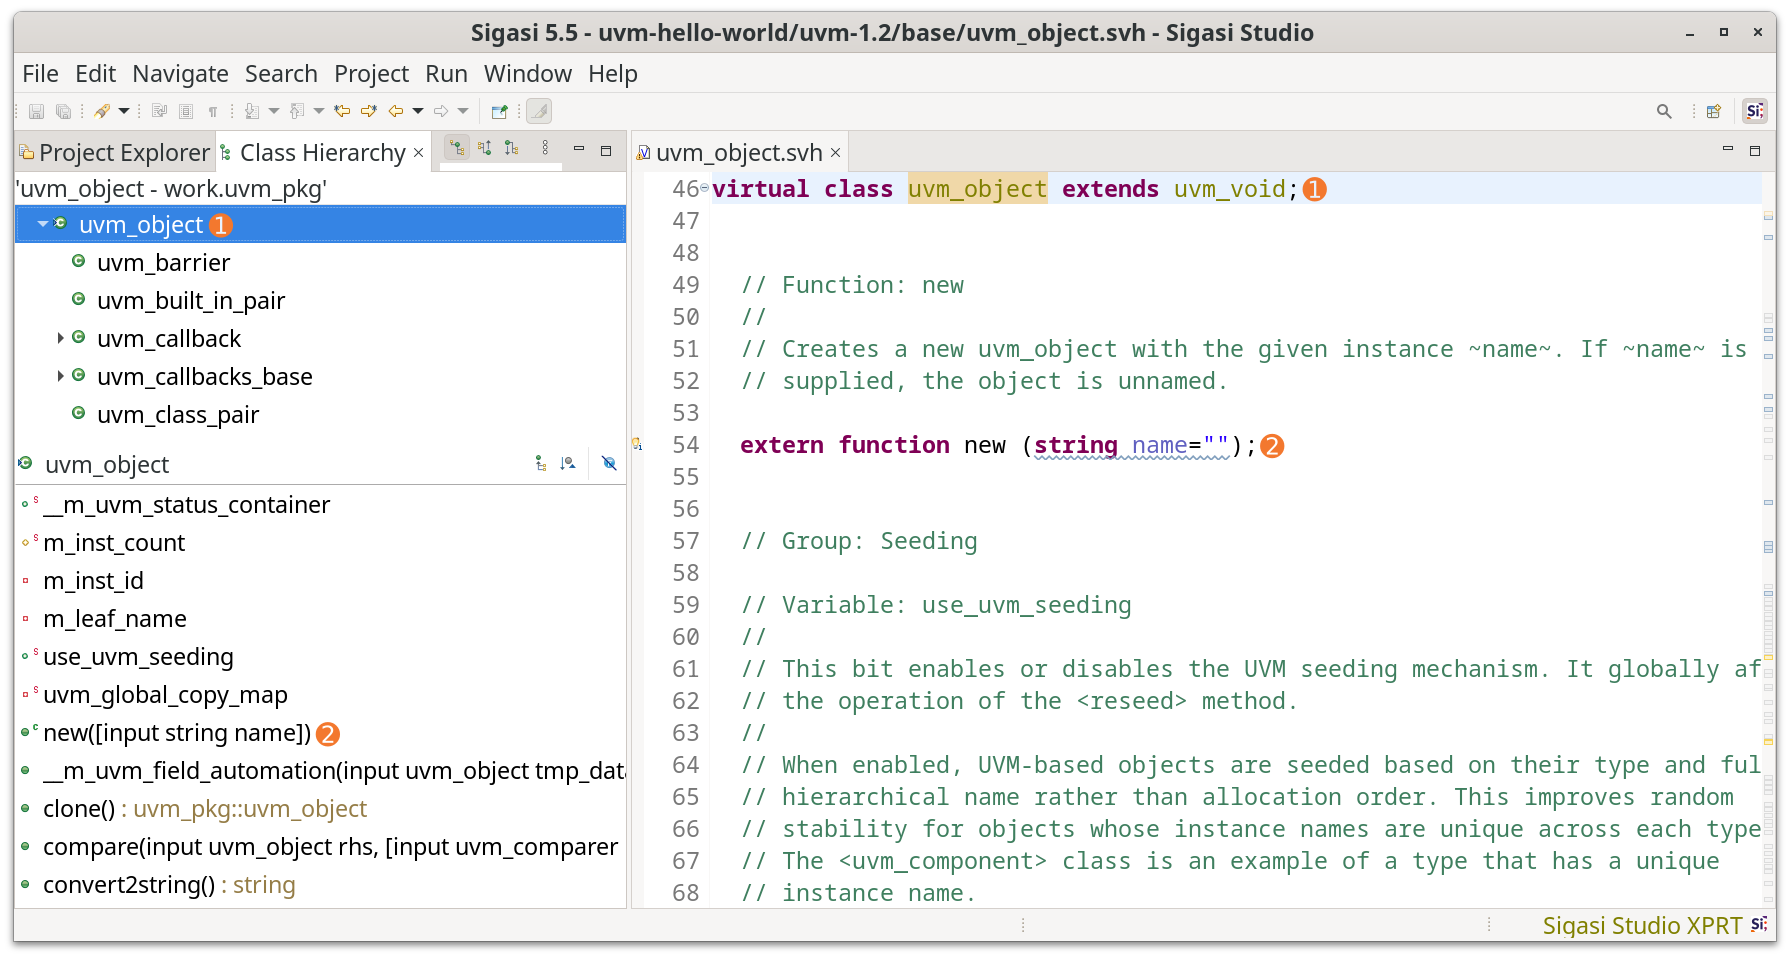Select member m_inst_count

(114, 543)
